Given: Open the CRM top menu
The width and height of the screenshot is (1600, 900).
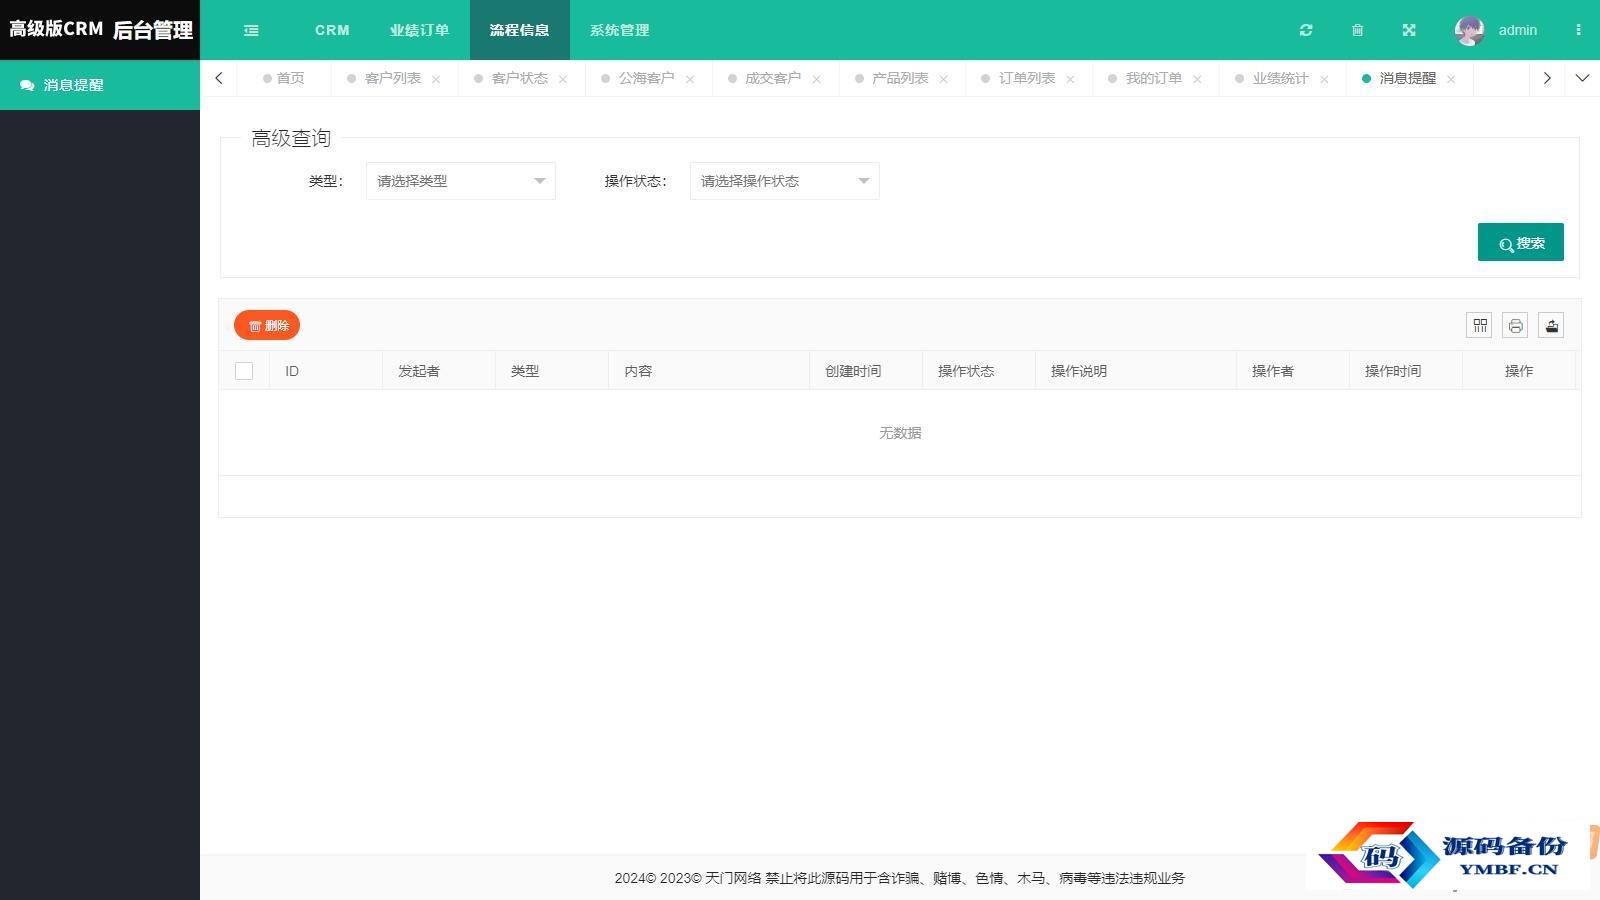Looking at the screenshot, I should point(332,30).
